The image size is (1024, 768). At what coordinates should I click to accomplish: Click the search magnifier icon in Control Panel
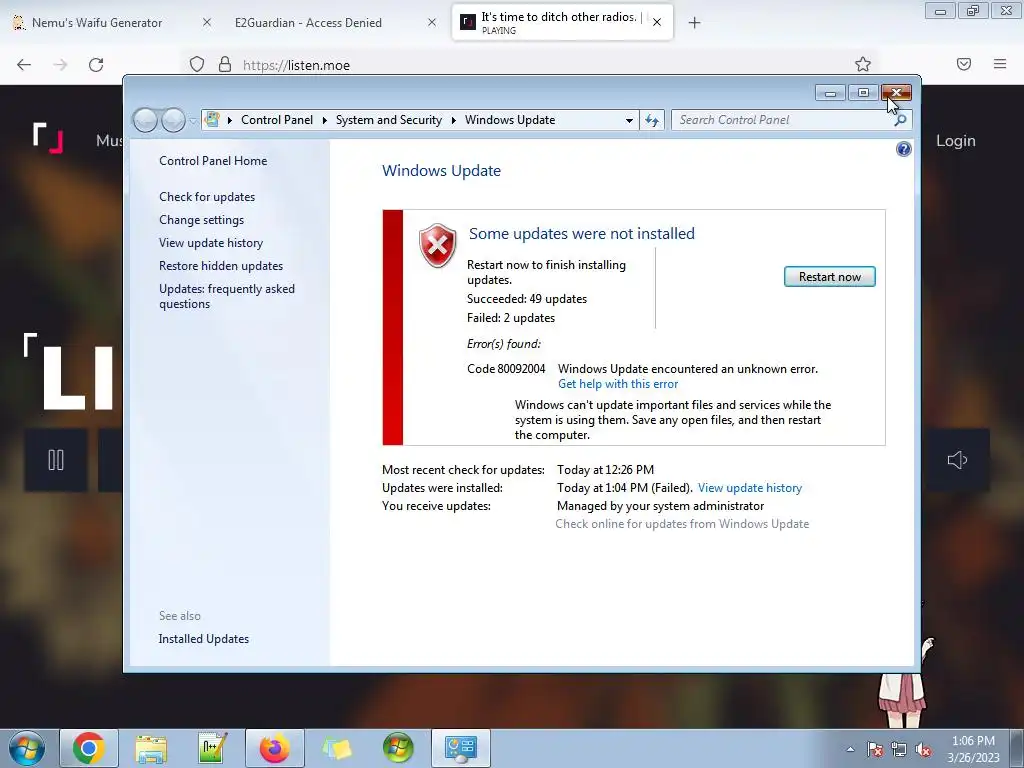pyautogui.click(x=900, y=120)
